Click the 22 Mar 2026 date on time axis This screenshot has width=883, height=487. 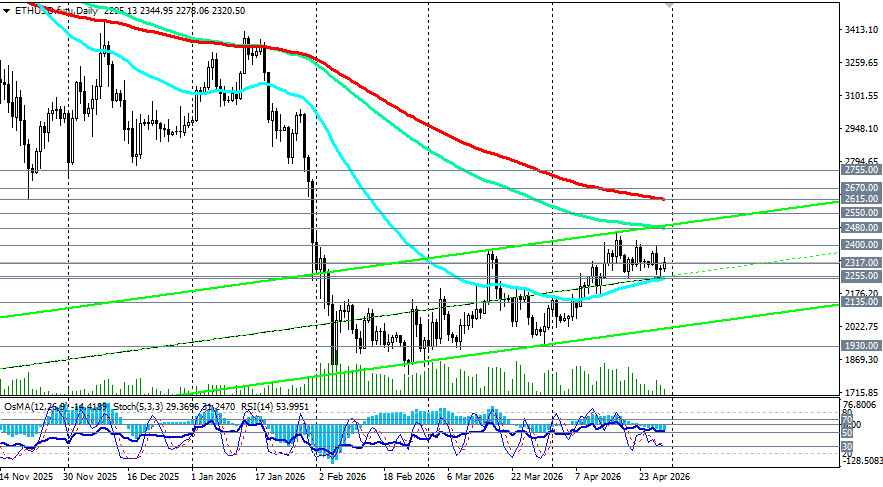pos(537,477)
